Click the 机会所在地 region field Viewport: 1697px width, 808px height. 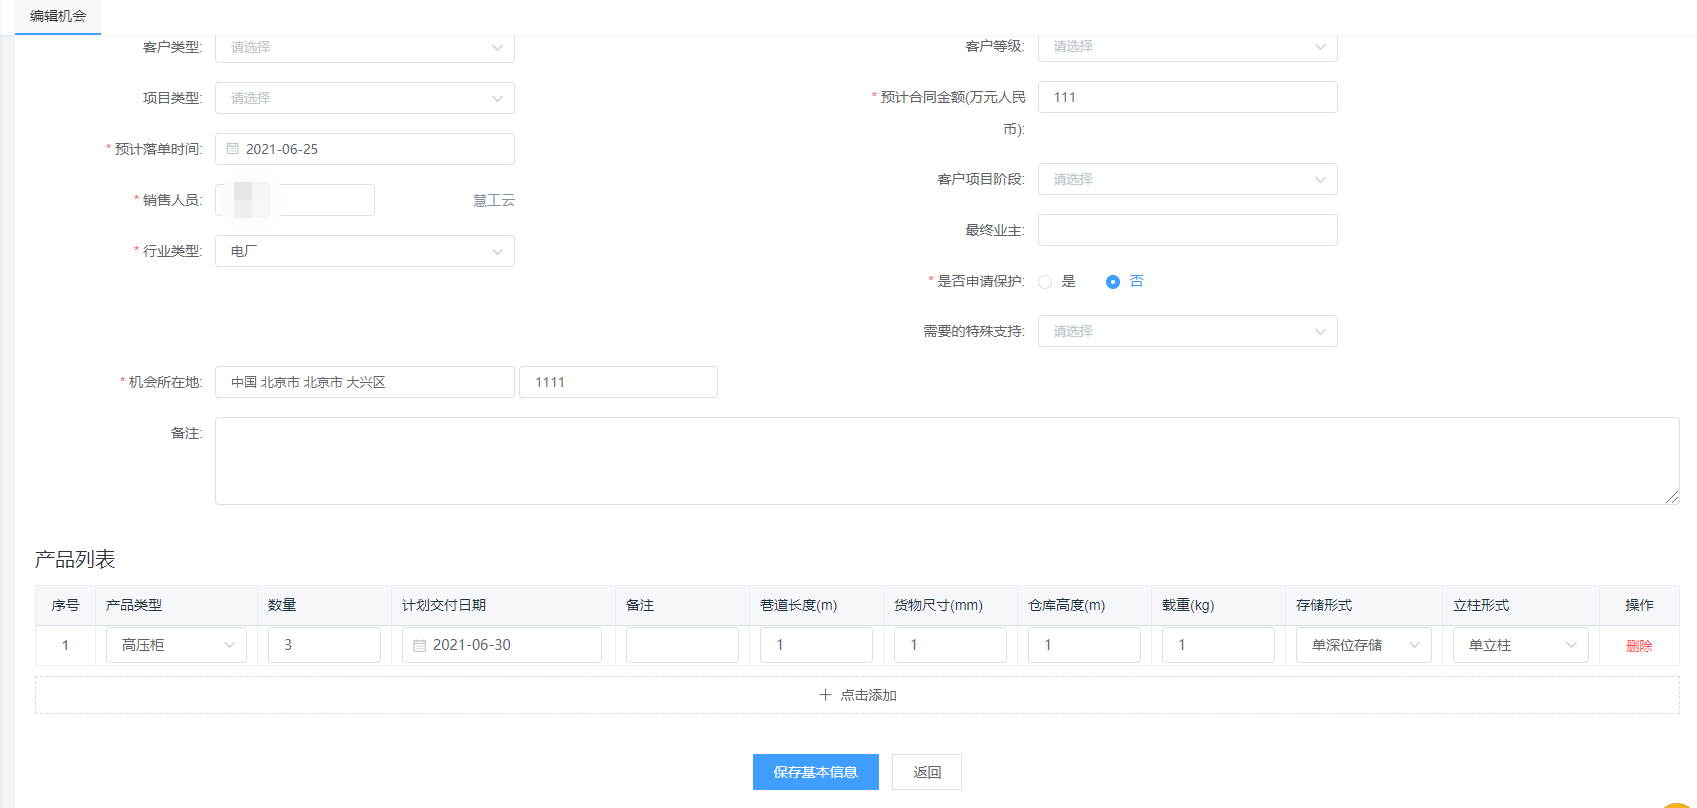364,382
